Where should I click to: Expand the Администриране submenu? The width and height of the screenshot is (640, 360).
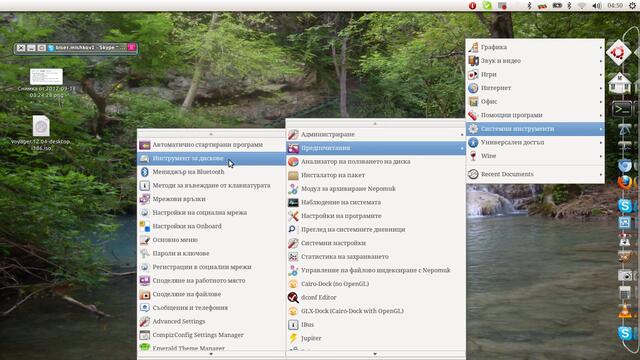376,134
